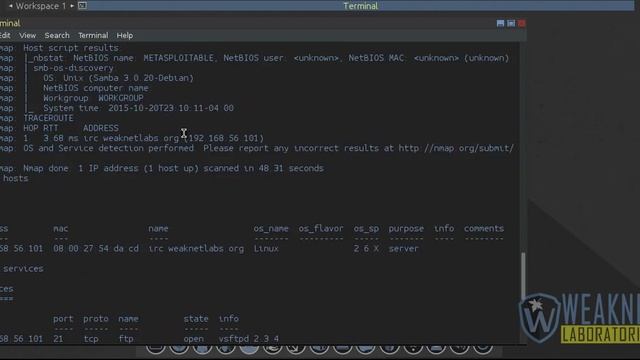Open the Search menu

[x=57, y=36]
